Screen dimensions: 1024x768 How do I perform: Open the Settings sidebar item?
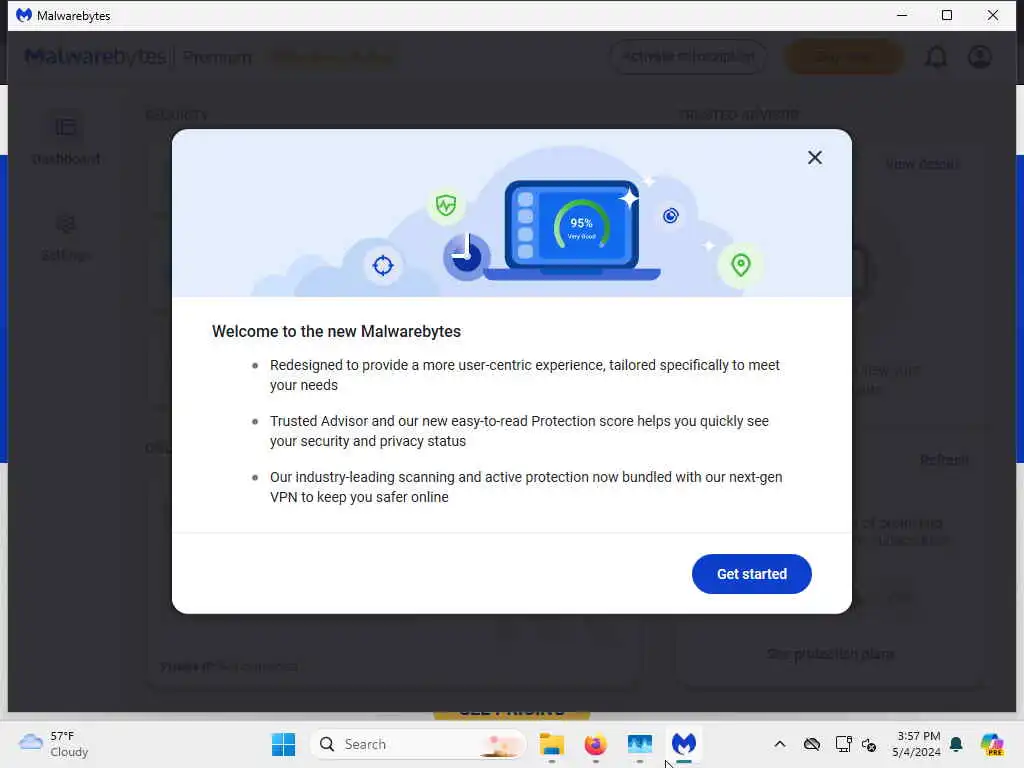click(66, 238)
